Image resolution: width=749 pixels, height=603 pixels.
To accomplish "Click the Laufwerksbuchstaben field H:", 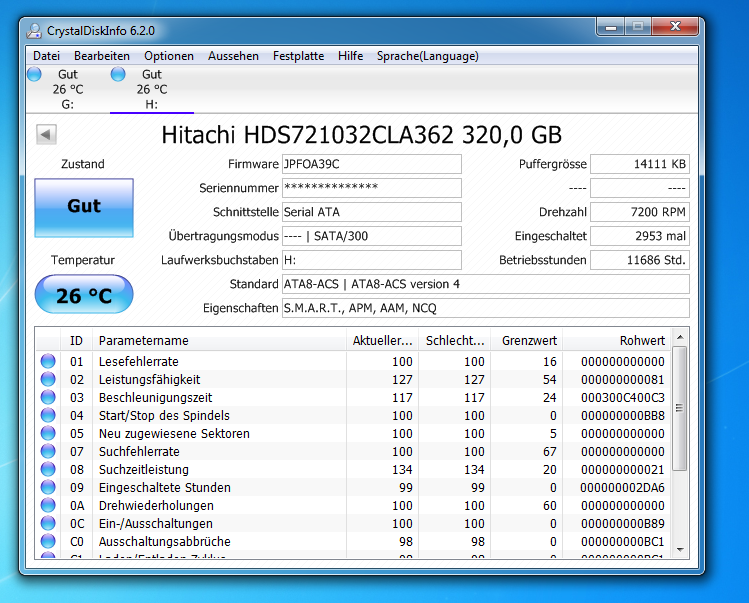I will tap(372, 260).
